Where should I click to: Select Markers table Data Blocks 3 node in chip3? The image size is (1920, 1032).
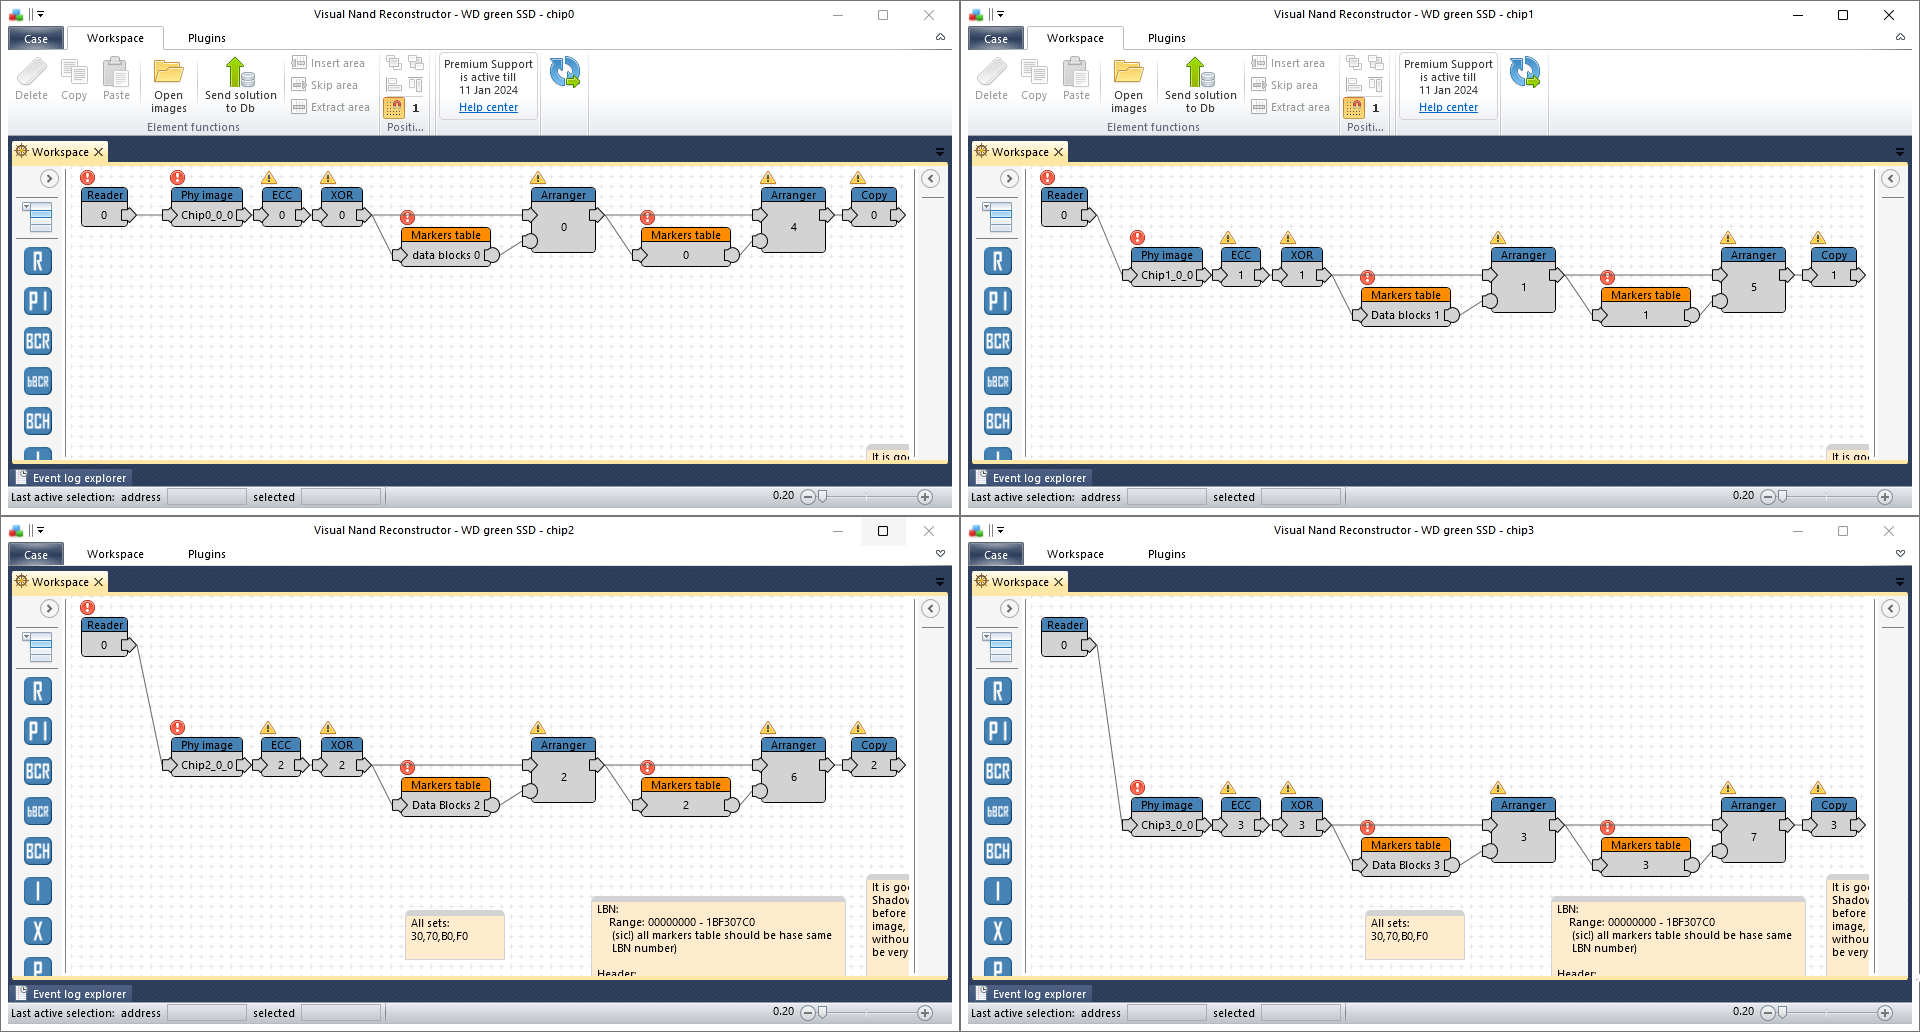(1405, 857)
